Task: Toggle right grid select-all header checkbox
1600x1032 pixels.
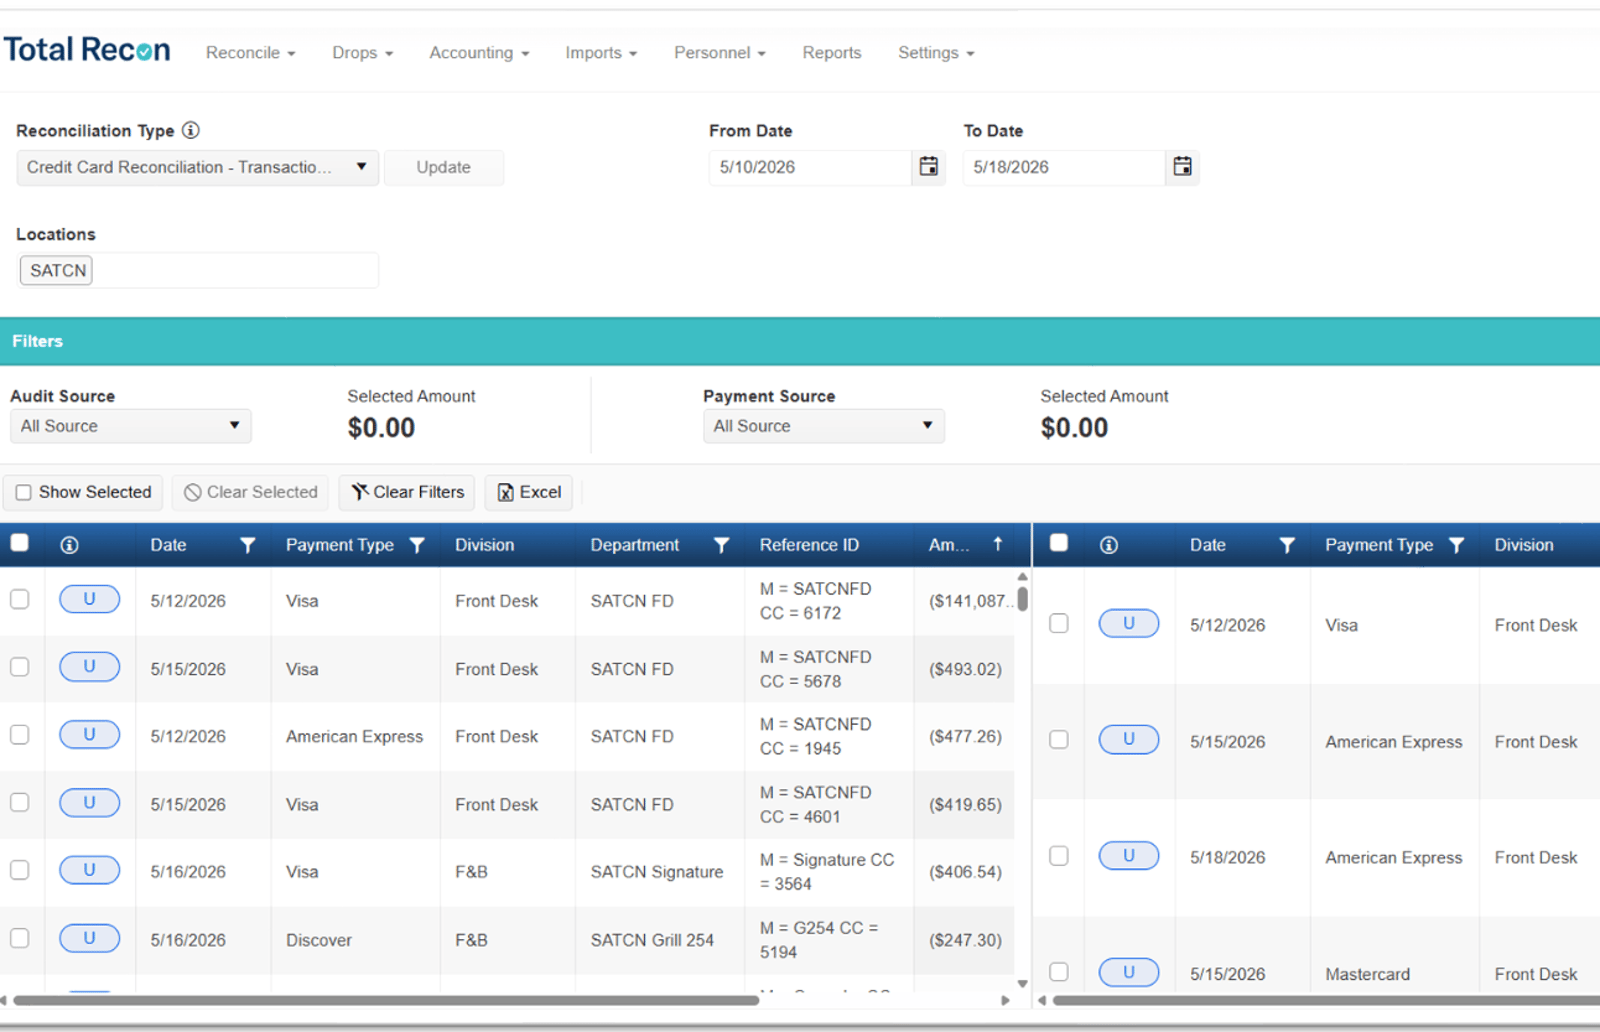Action: coord(1059,543)
